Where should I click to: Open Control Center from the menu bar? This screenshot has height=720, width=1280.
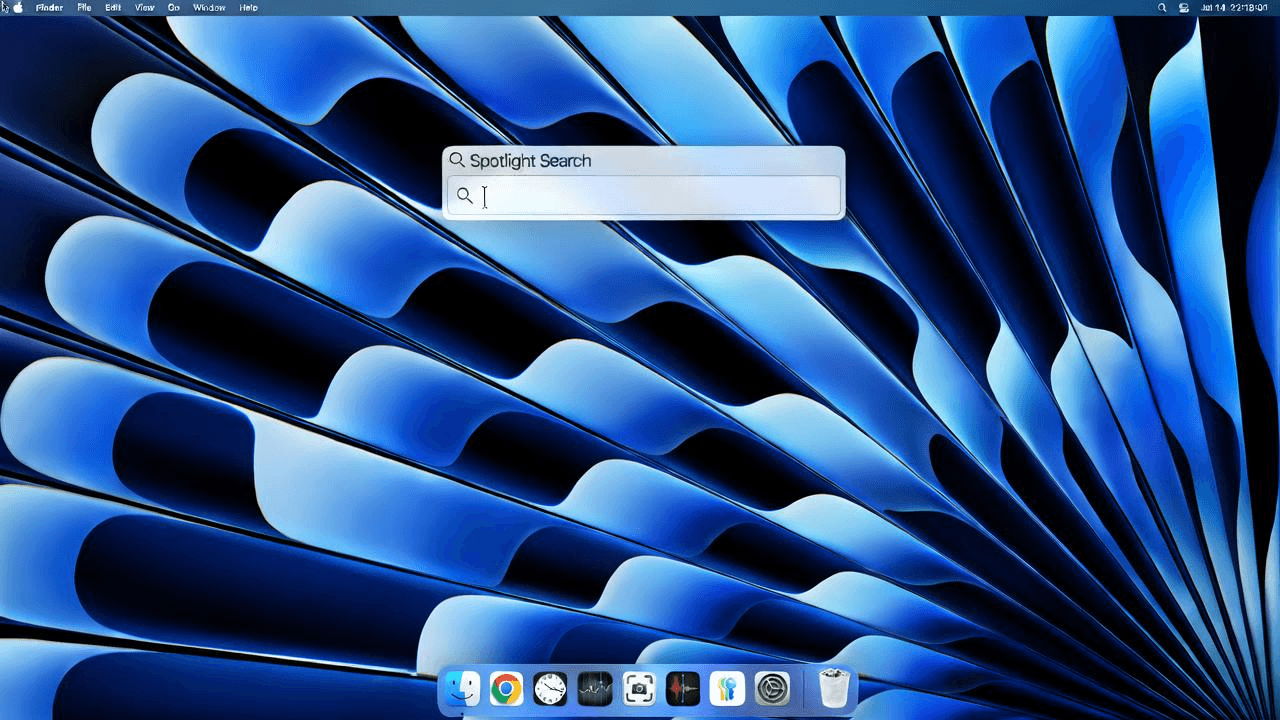1184,7
